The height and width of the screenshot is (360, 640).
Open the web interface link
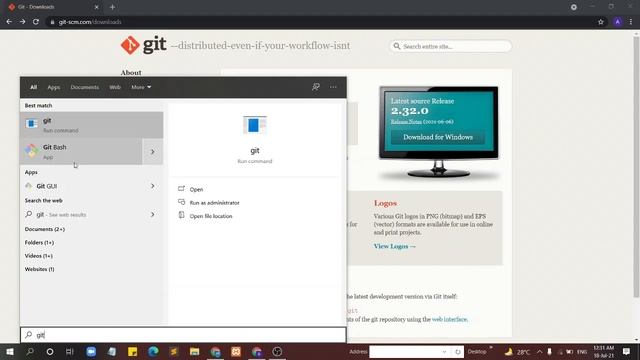tap(449, 319)
